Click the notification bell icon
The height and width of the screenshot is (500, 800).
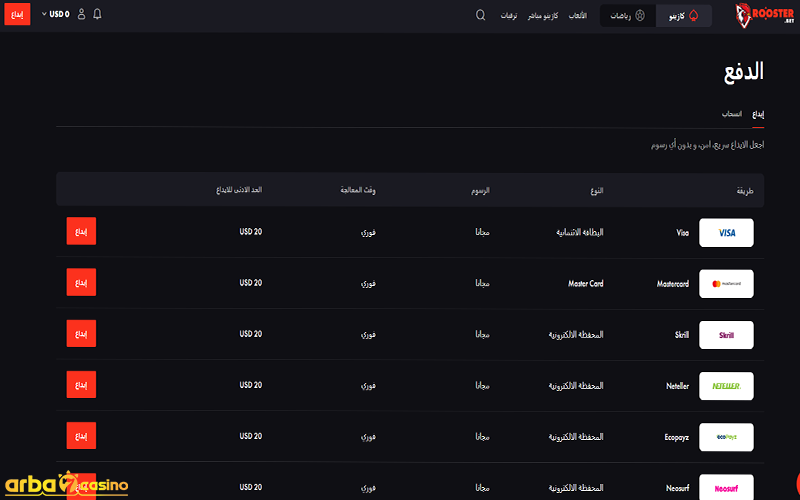pyautogui.click(x=97, y=15)
